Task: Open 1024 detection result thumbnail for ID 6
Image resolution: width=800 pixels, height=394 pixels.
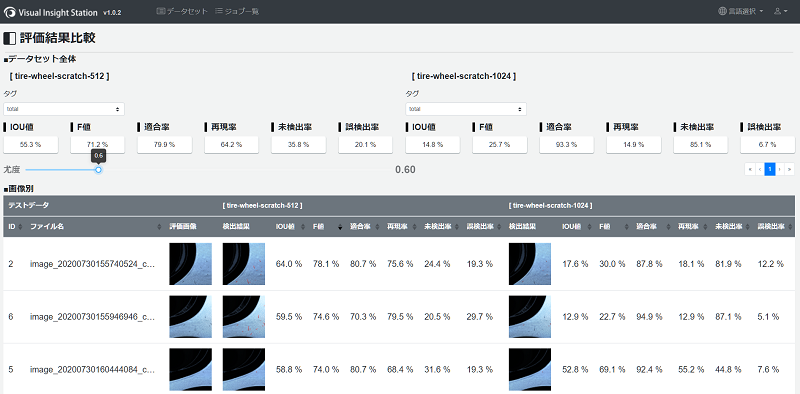Action: point(530,317)
